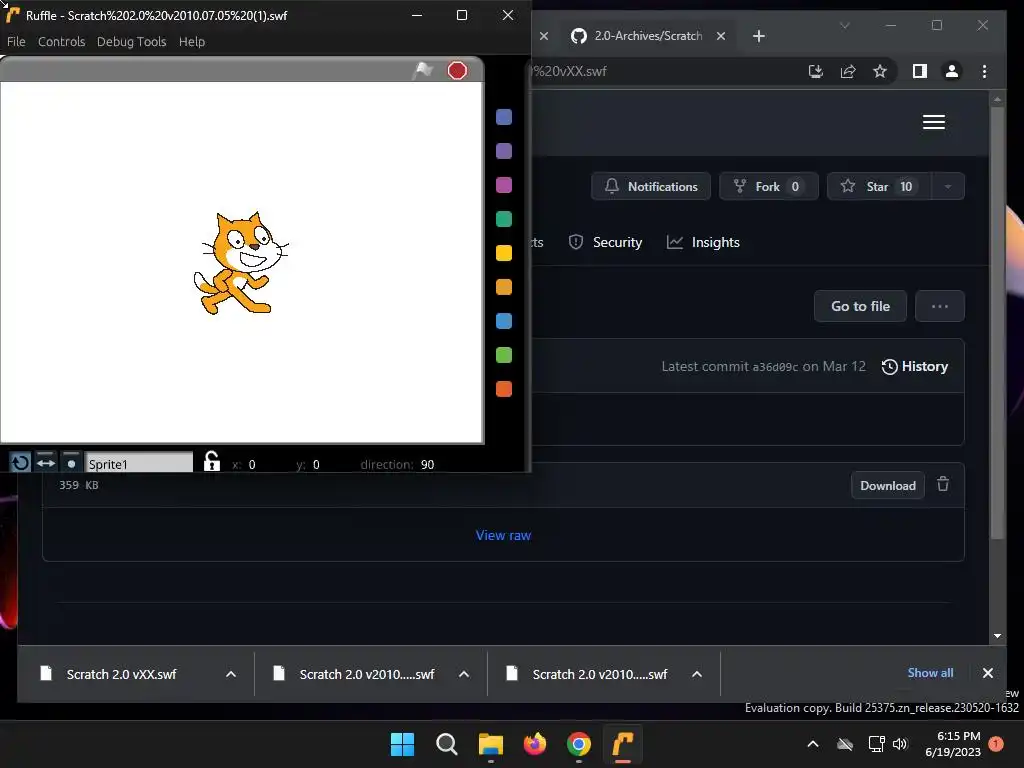This screenshot has height=768, width=1024.
Task: Click the volume speaker tray icon
Action: (x=900, y=744)
